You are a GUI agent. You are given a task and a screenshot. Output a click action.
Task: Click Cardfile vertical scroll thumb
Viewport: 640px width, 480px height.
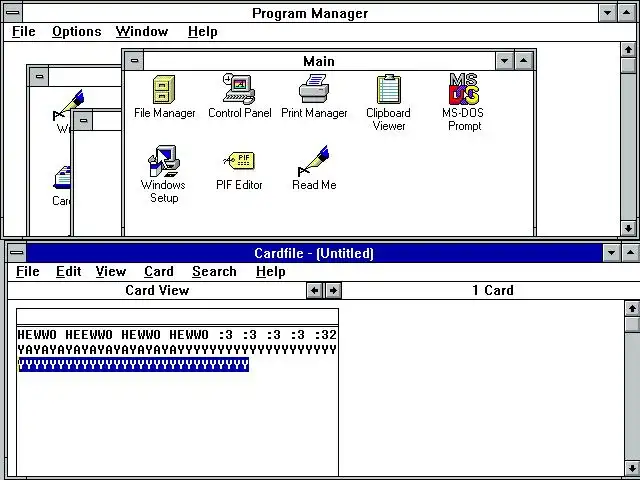[x=632, y=324]
